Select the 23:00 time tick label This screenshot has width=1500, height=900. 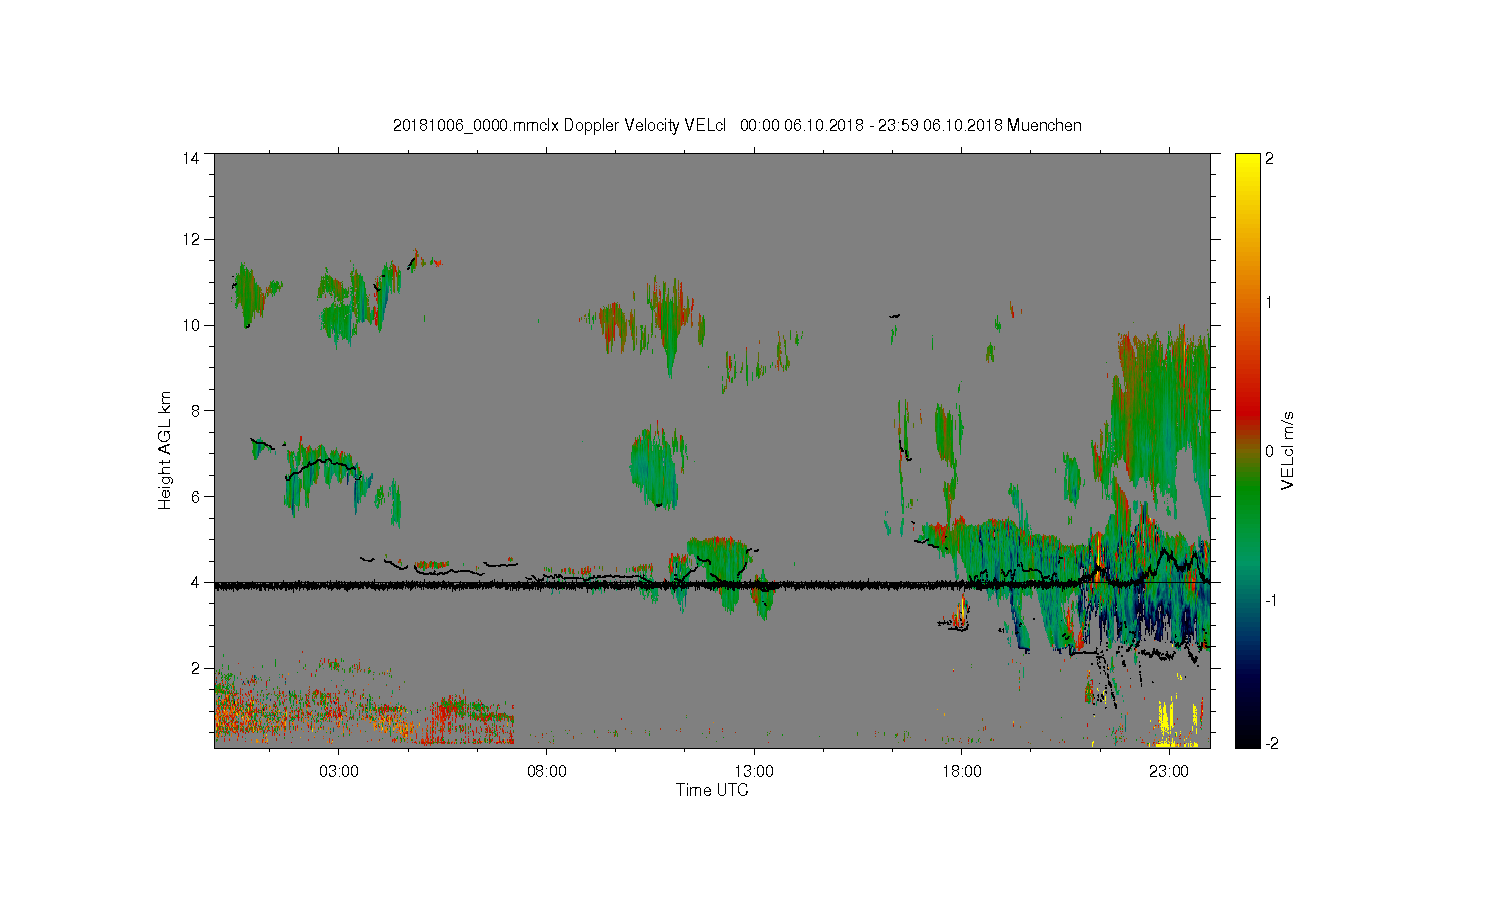[x=1169, y=771]
